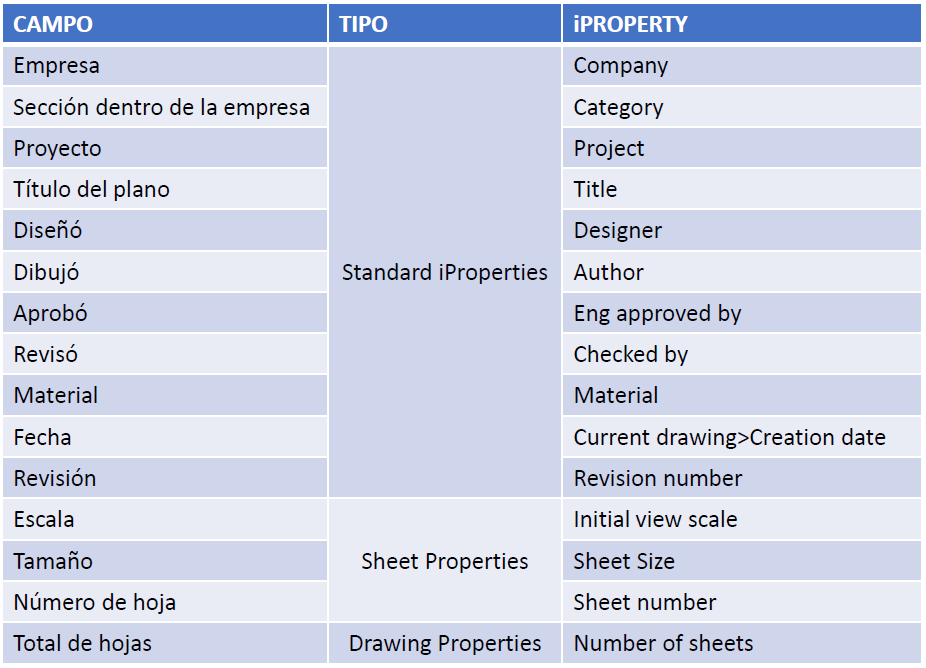Select the 'Number of sheets' cell
926x668 pixels.
click(x=663, y=643)
